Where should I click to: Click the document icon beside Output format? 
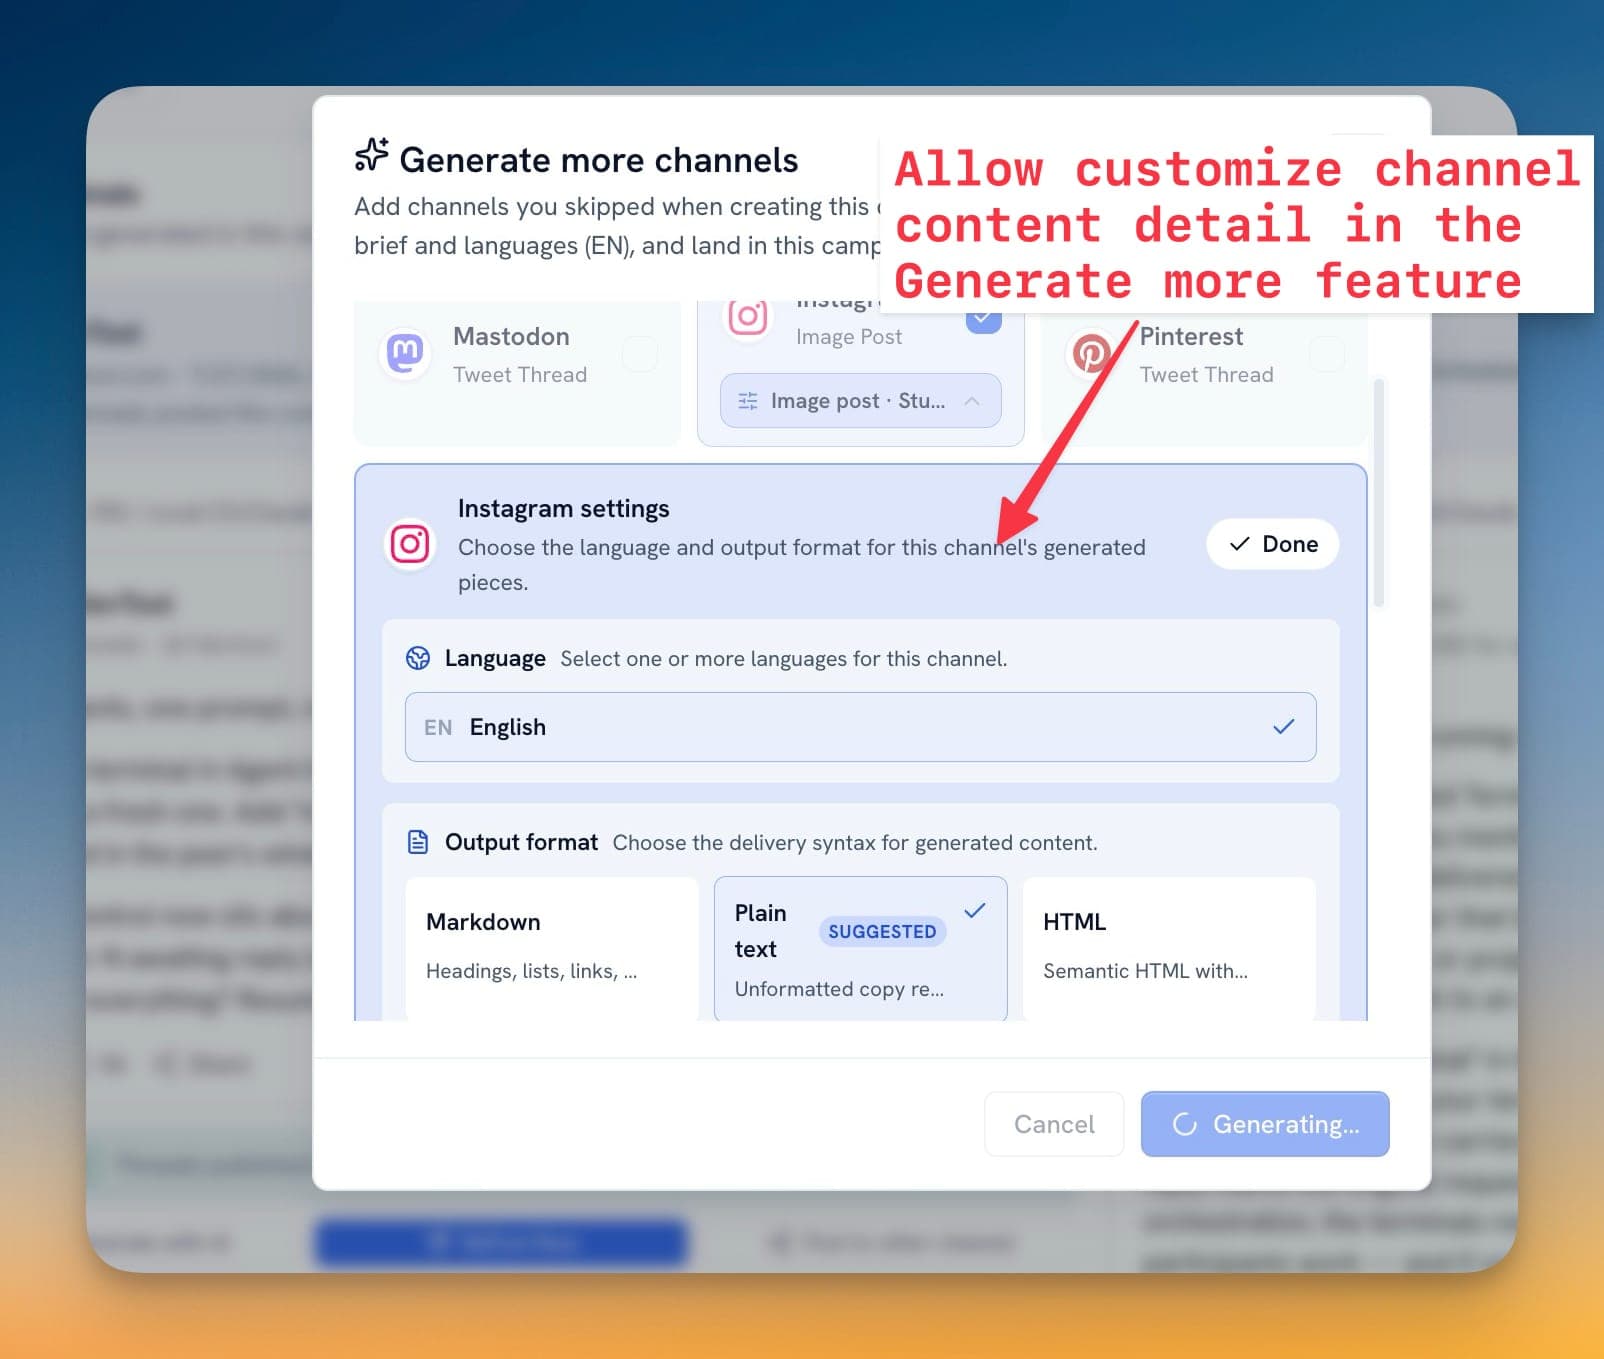[x=418, y=842]
